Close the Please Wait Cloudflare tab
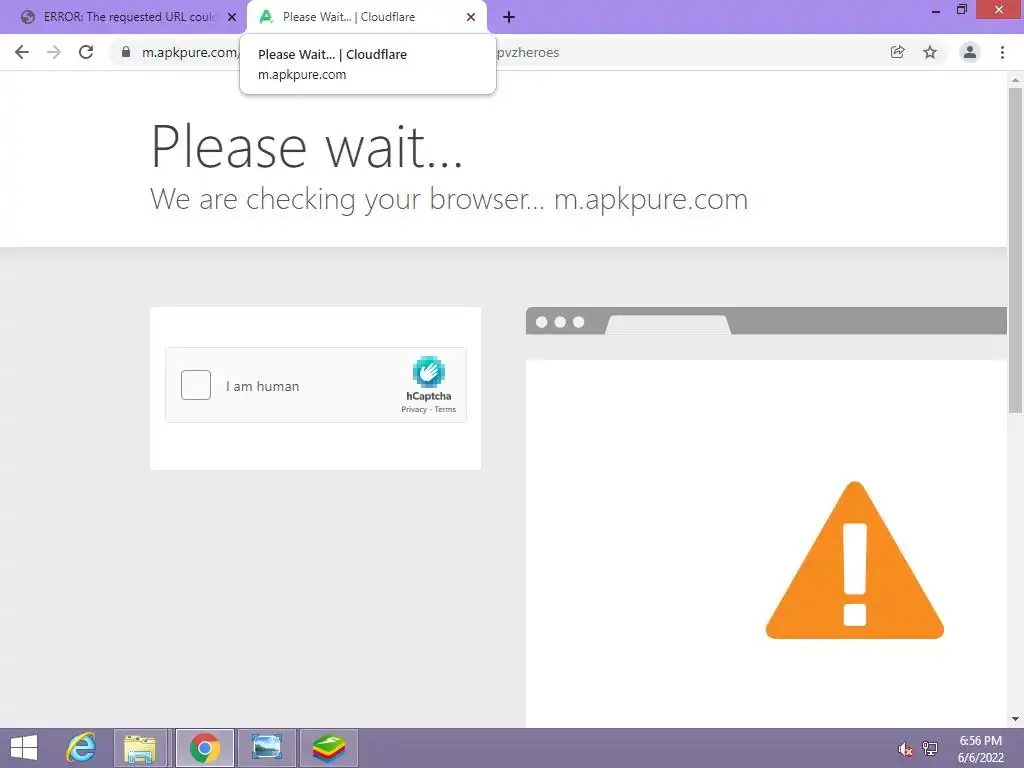 [x=471, y=17]
